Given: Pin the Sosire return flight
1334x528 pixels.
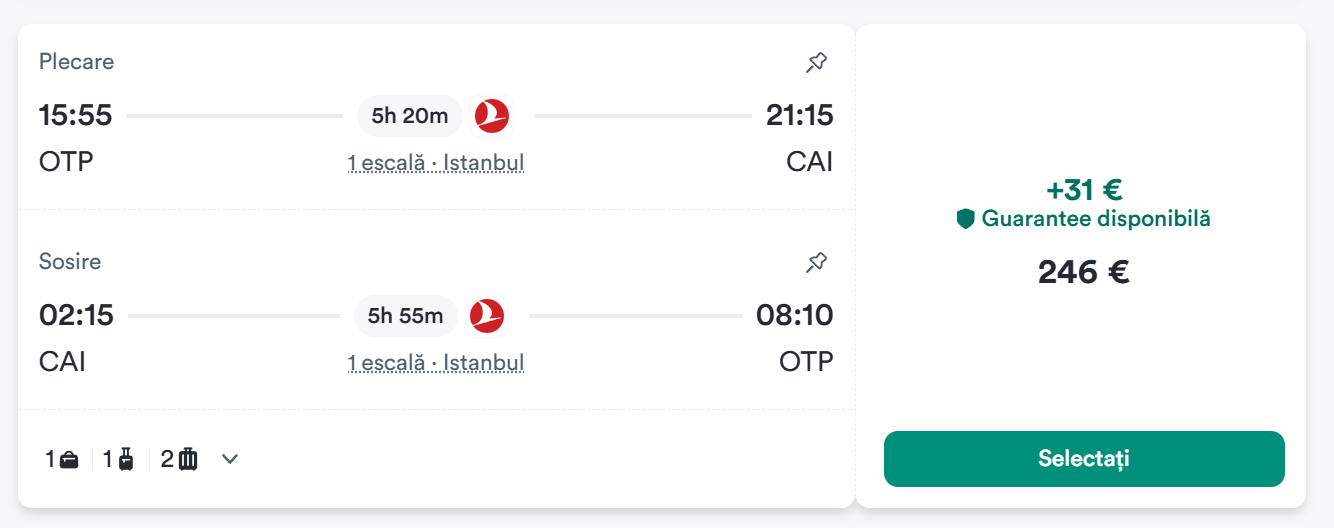Looking at the screenshot, I should (816, 263).
